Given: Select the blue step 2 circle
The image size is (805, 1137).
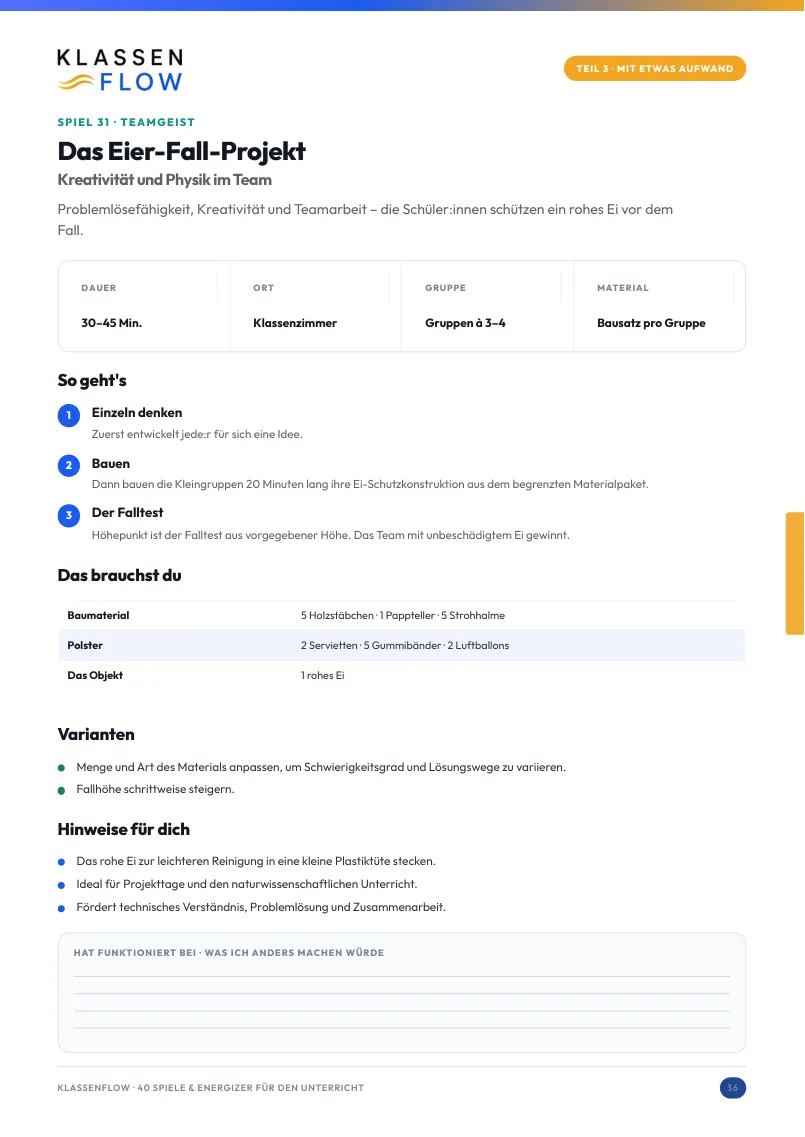Looking at the screenshot, I should [x=69, y=466].
